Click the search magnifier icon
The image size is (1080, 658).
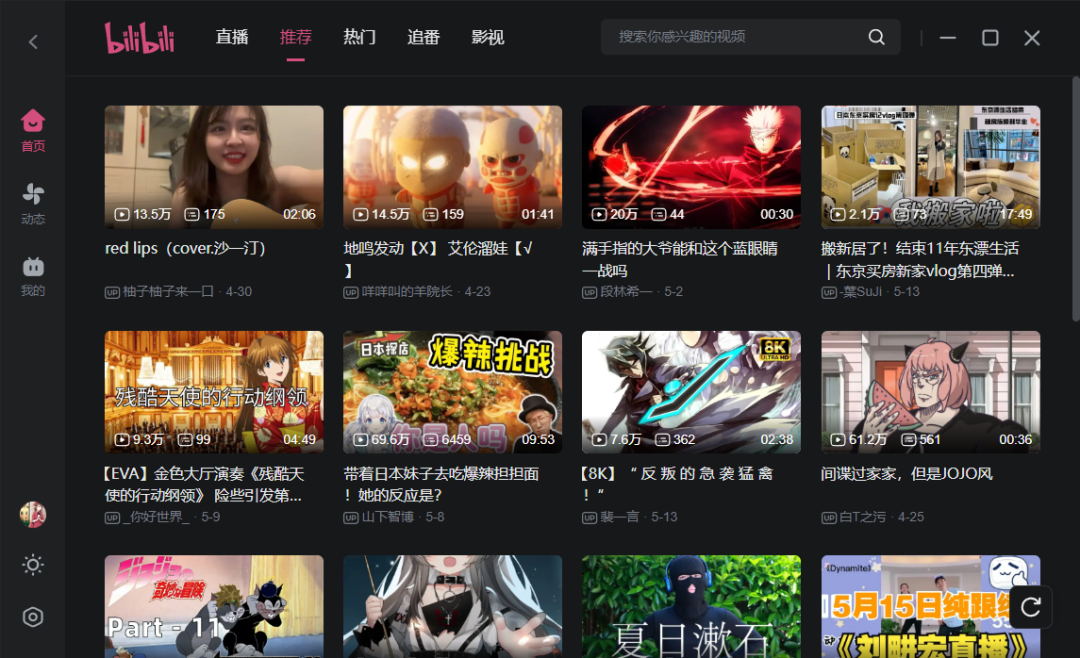pyautogui.click(x=876, y=37)
